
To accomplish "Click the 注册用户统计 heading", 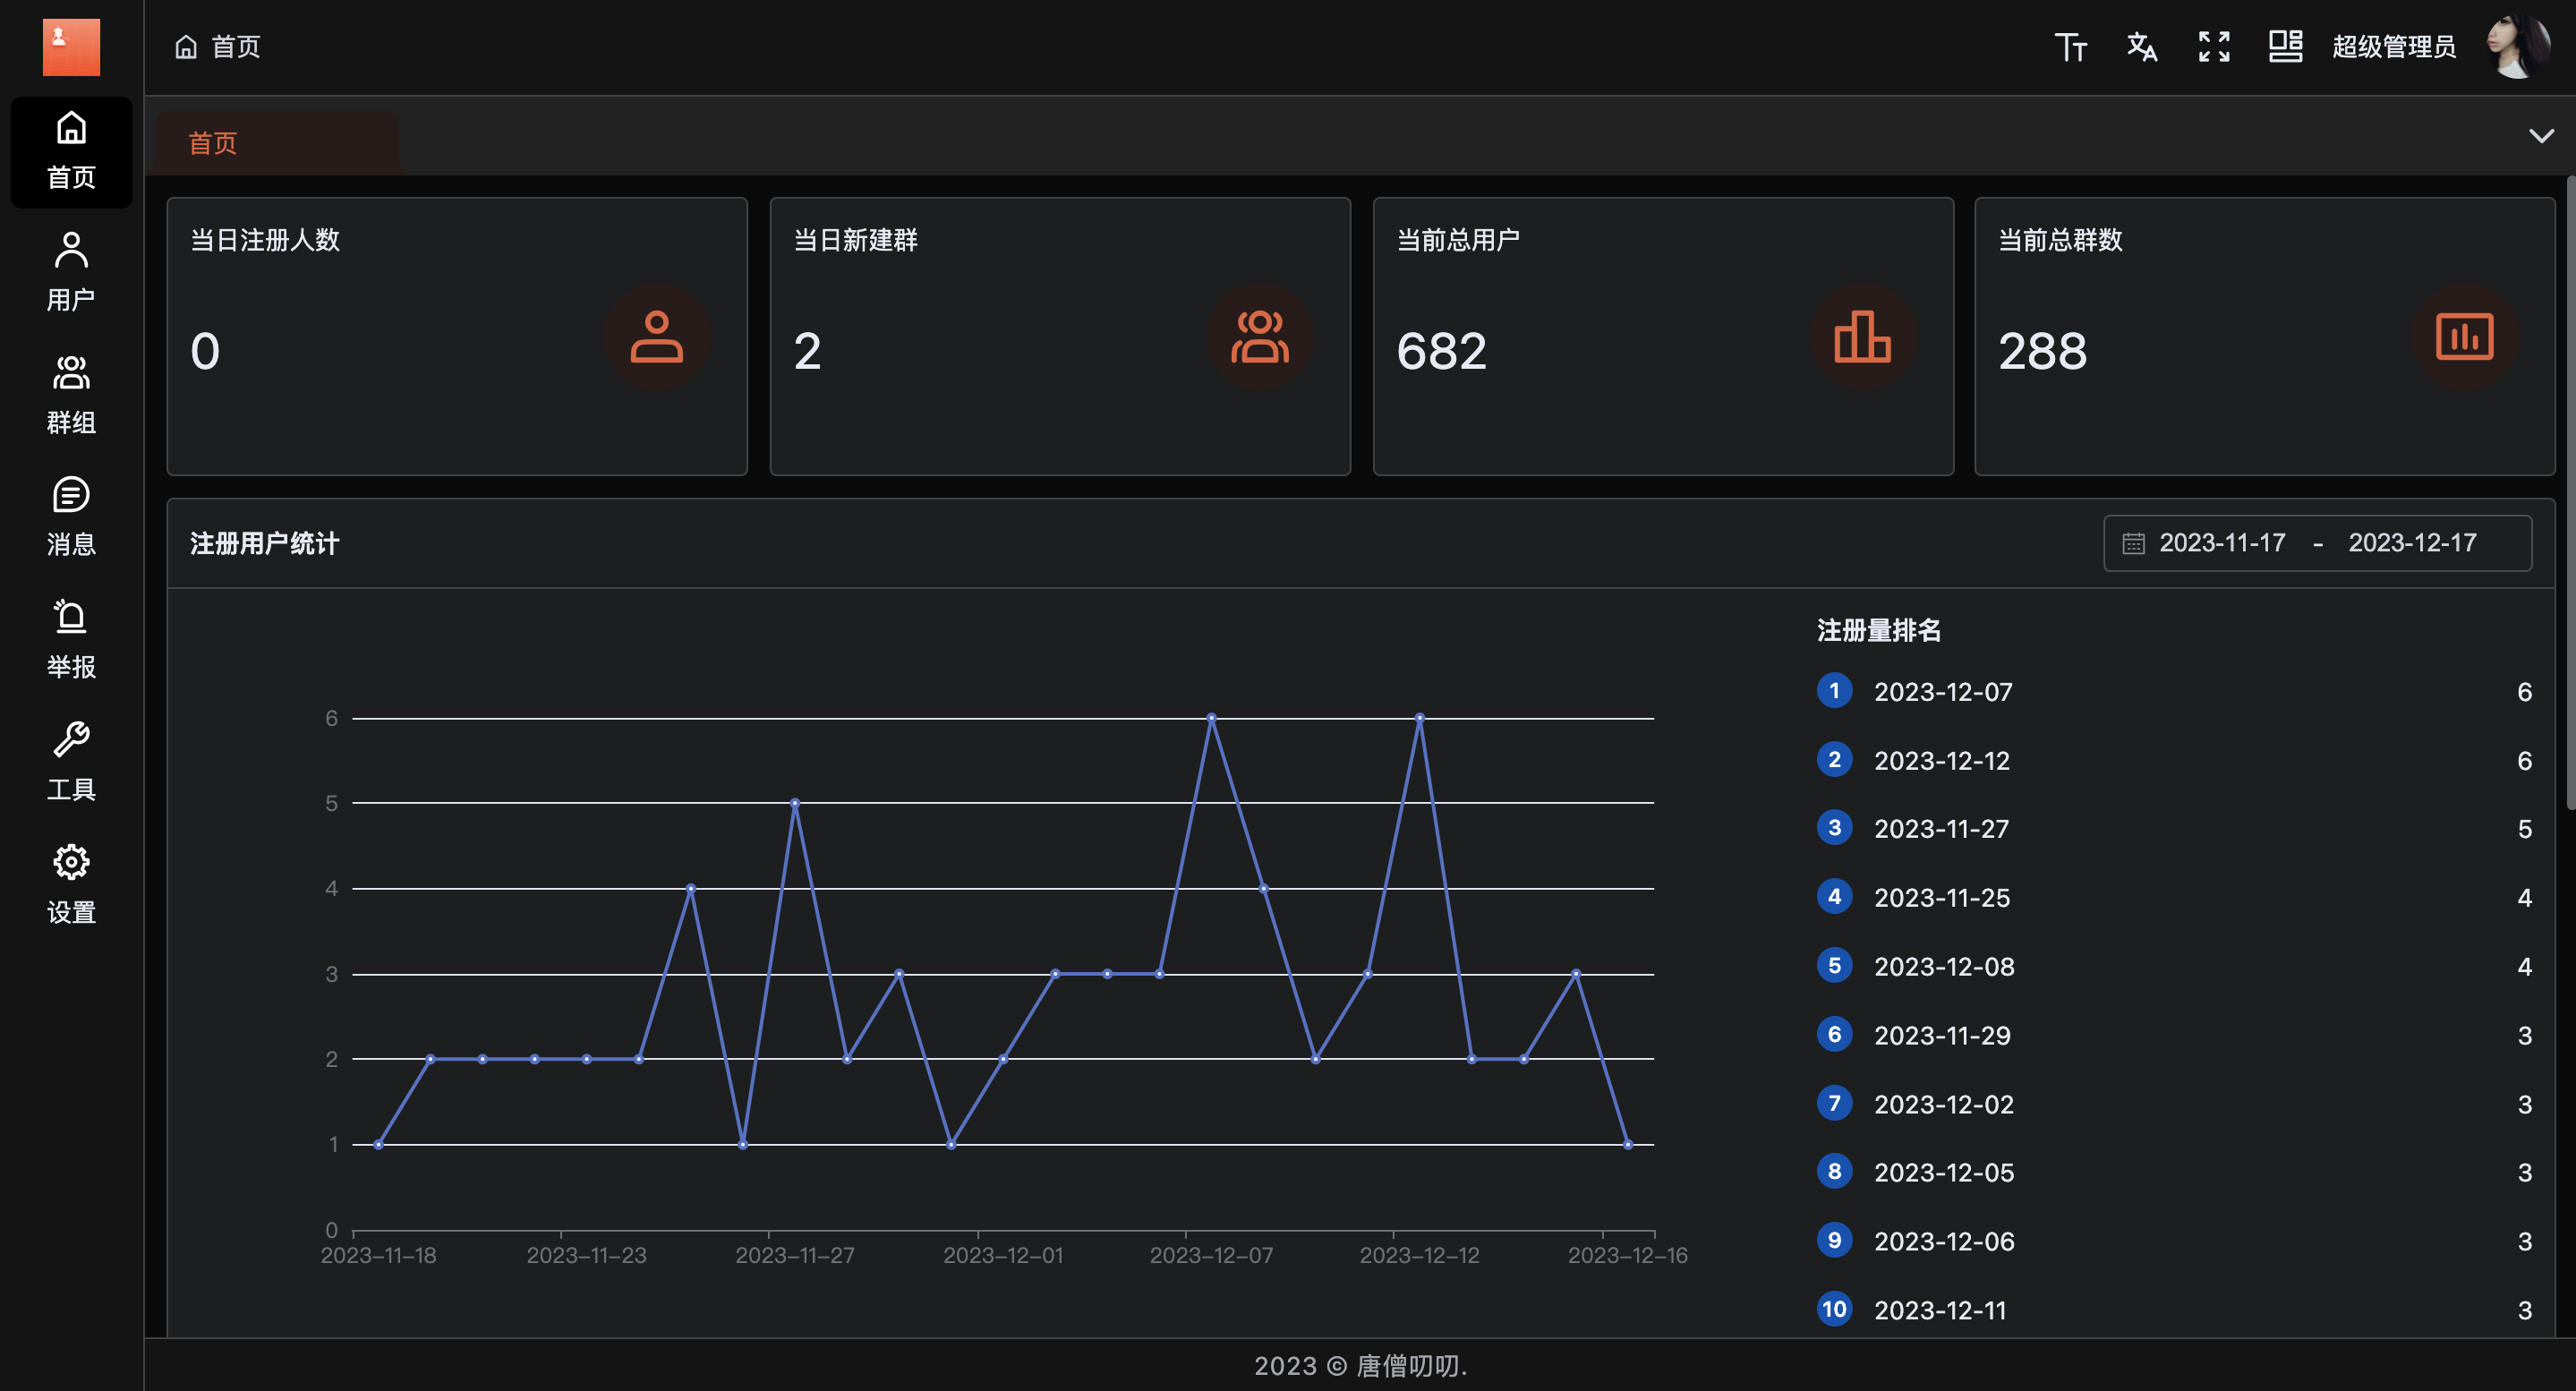I will tap(265, 543).
